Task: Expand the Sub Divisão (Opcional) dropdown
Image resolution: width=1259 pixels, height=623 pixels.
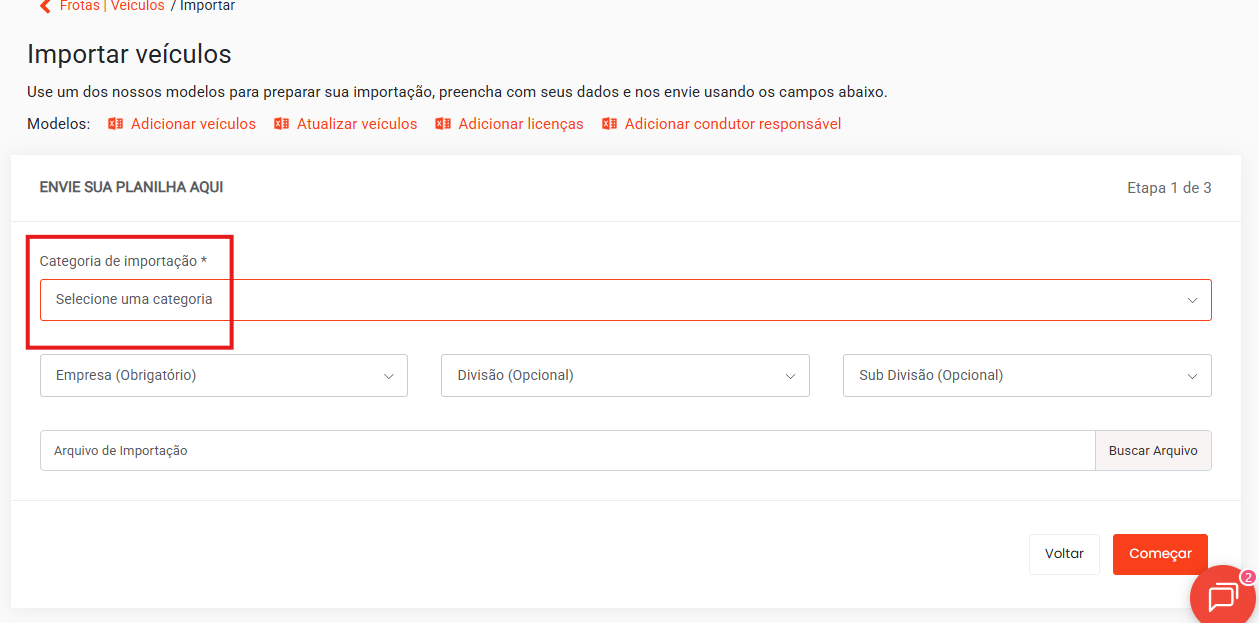Action: [x=1027, y=376]
